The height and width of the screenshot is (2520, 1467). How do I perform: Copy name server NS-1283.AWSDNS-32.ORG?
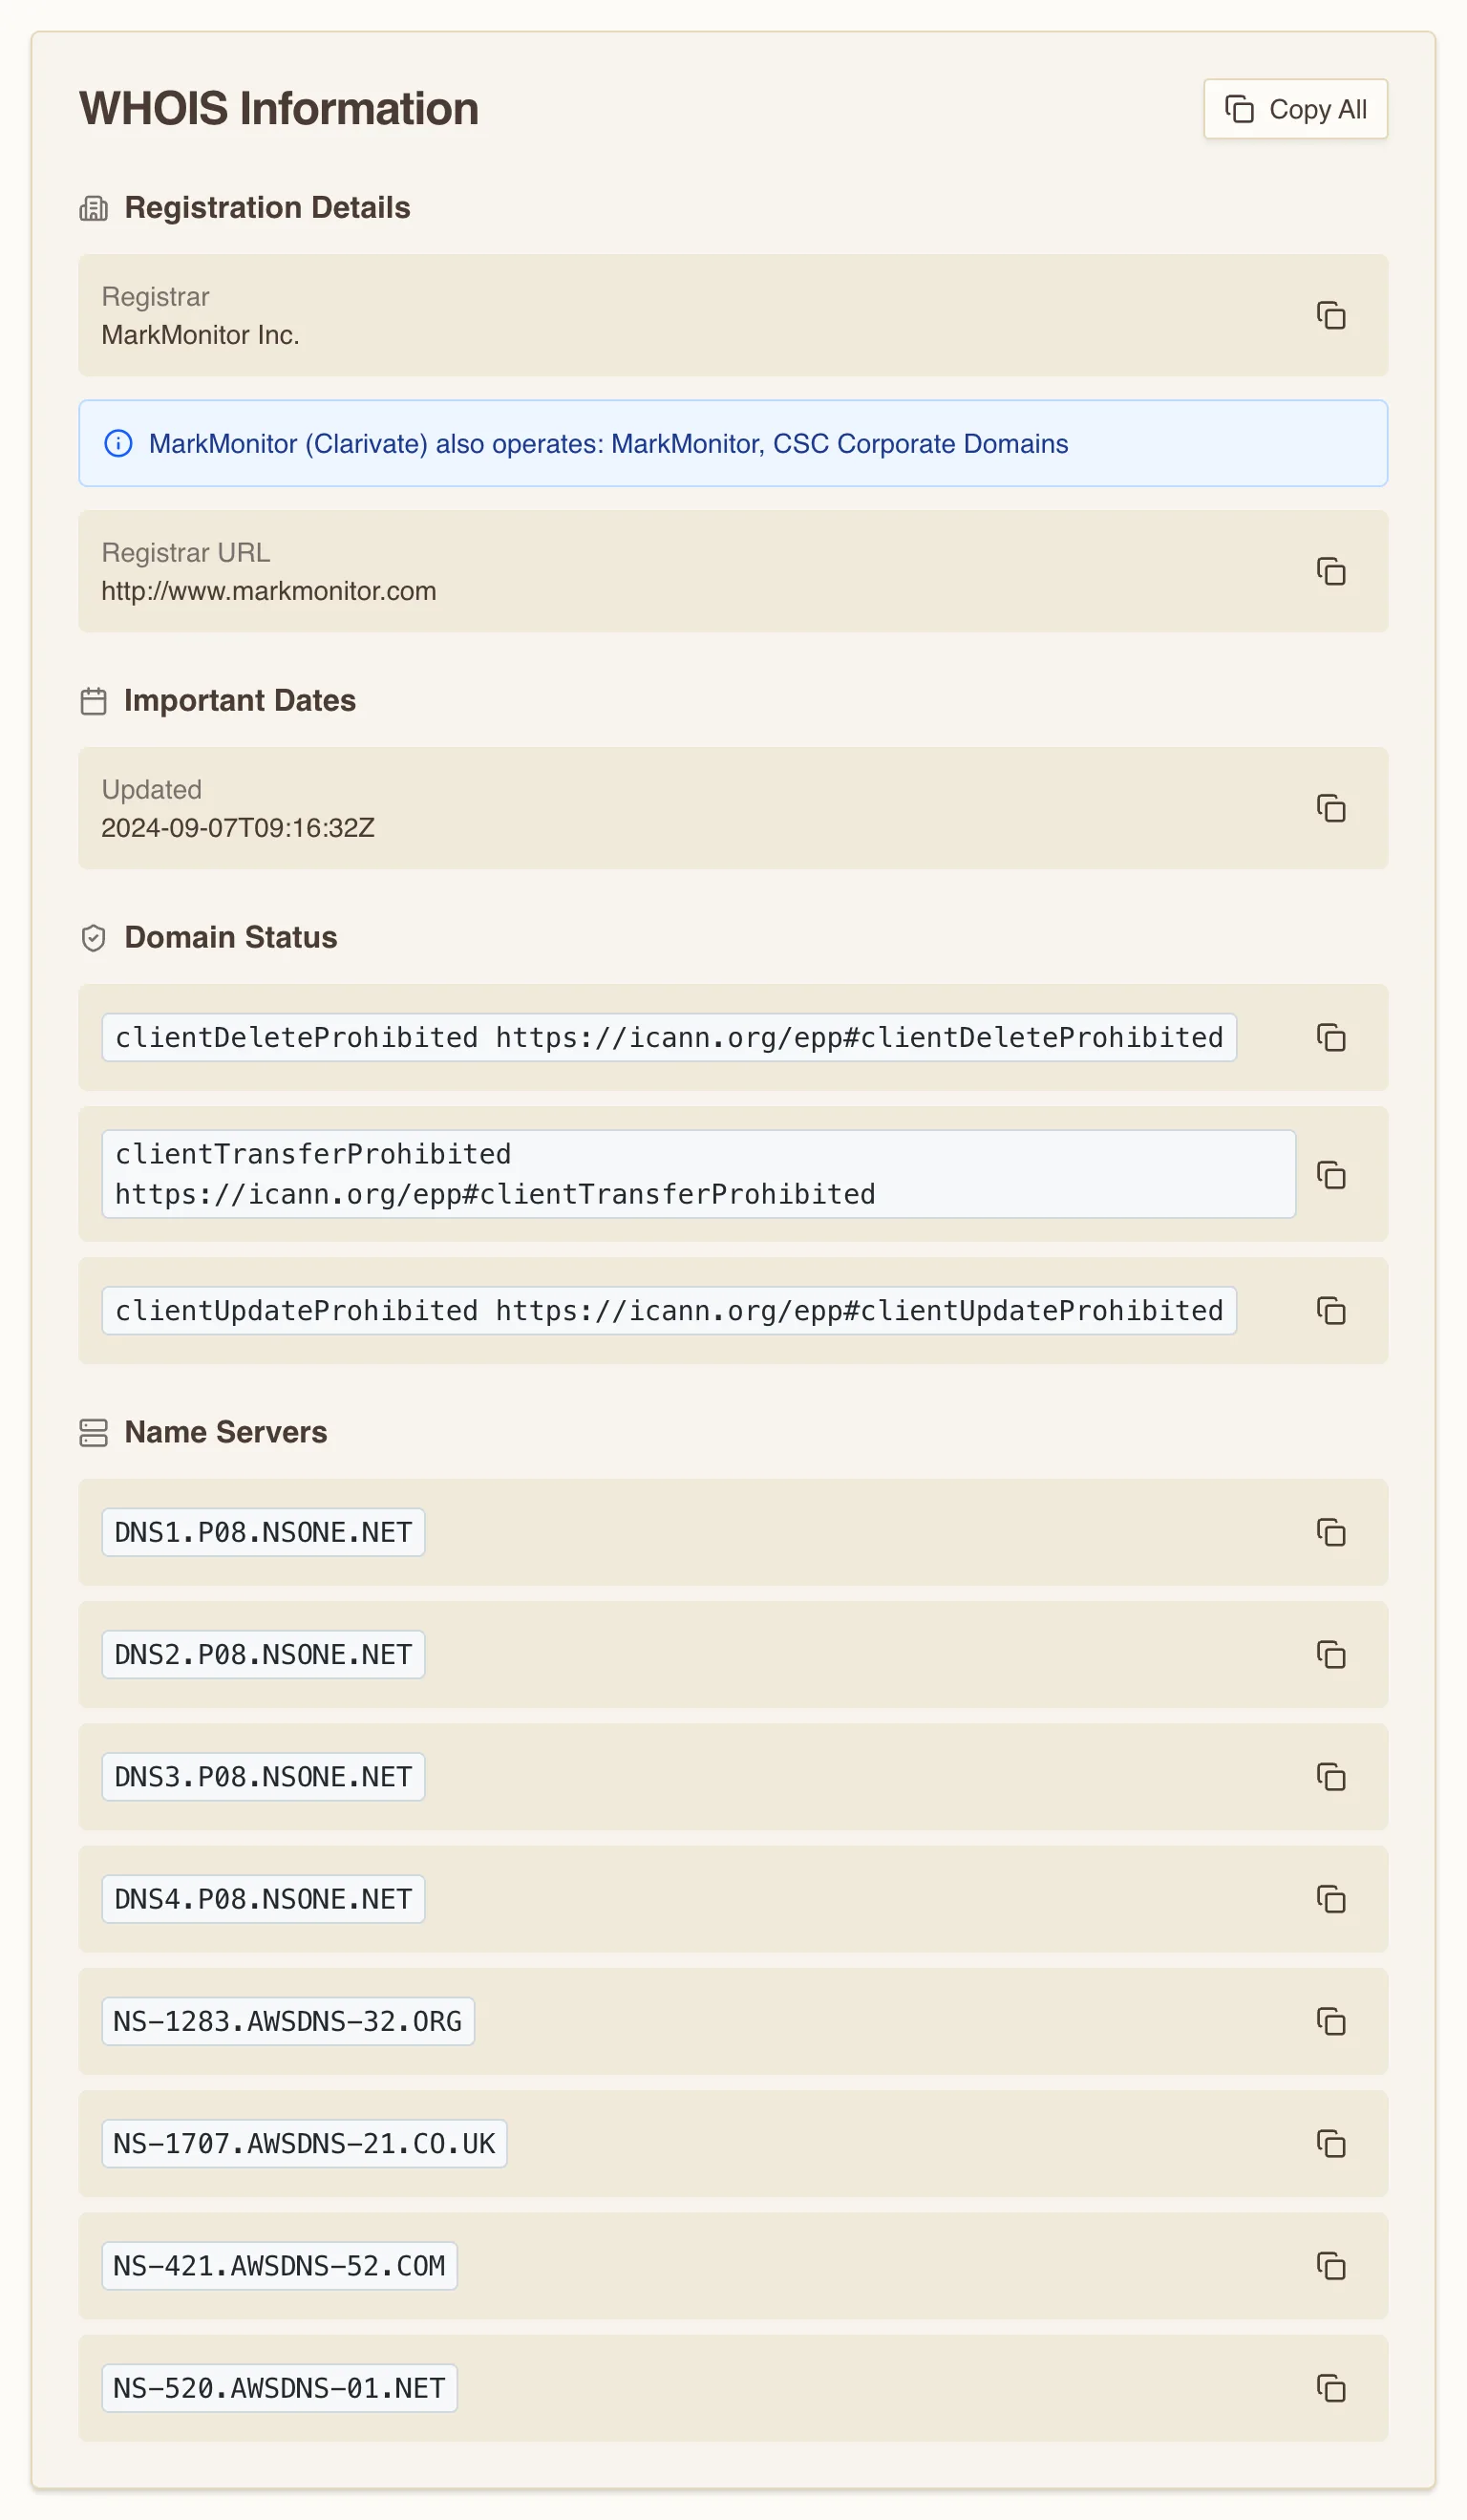click(1330, 2021)
